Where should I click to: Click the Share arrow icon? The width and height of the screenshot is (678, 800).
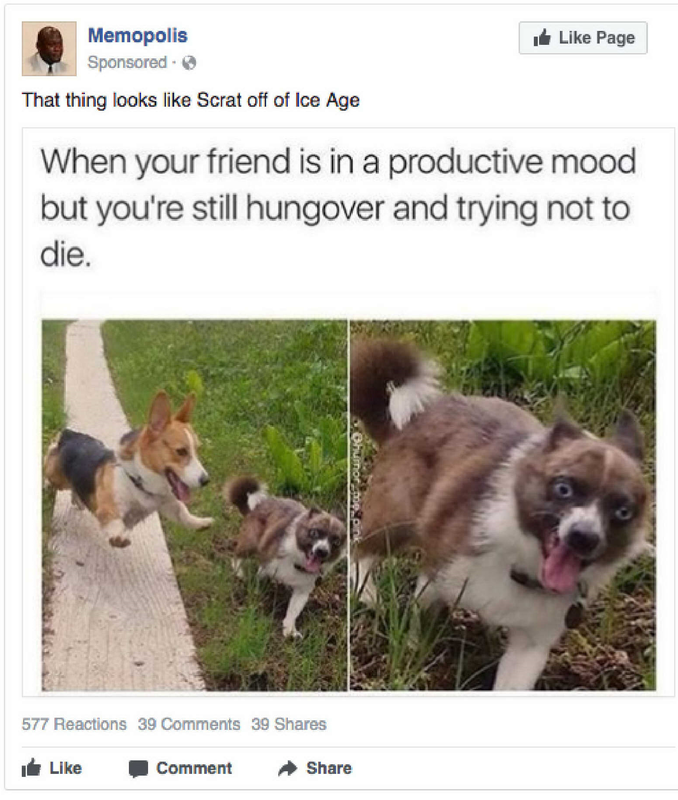point(288,768)
